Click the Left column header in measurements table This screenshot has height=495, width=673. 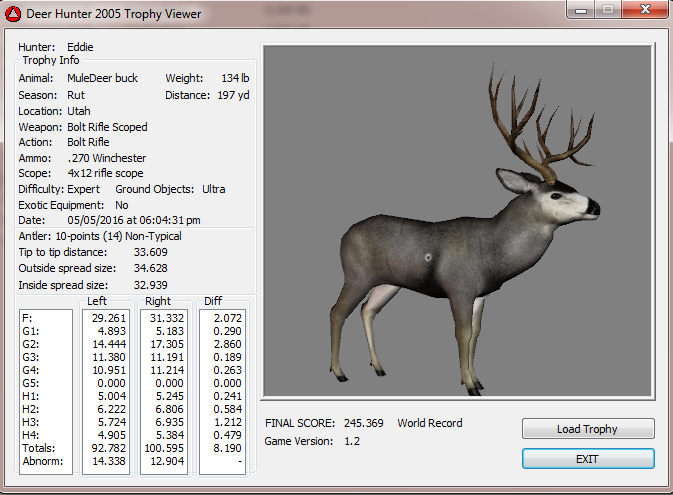tap(98, 301)
